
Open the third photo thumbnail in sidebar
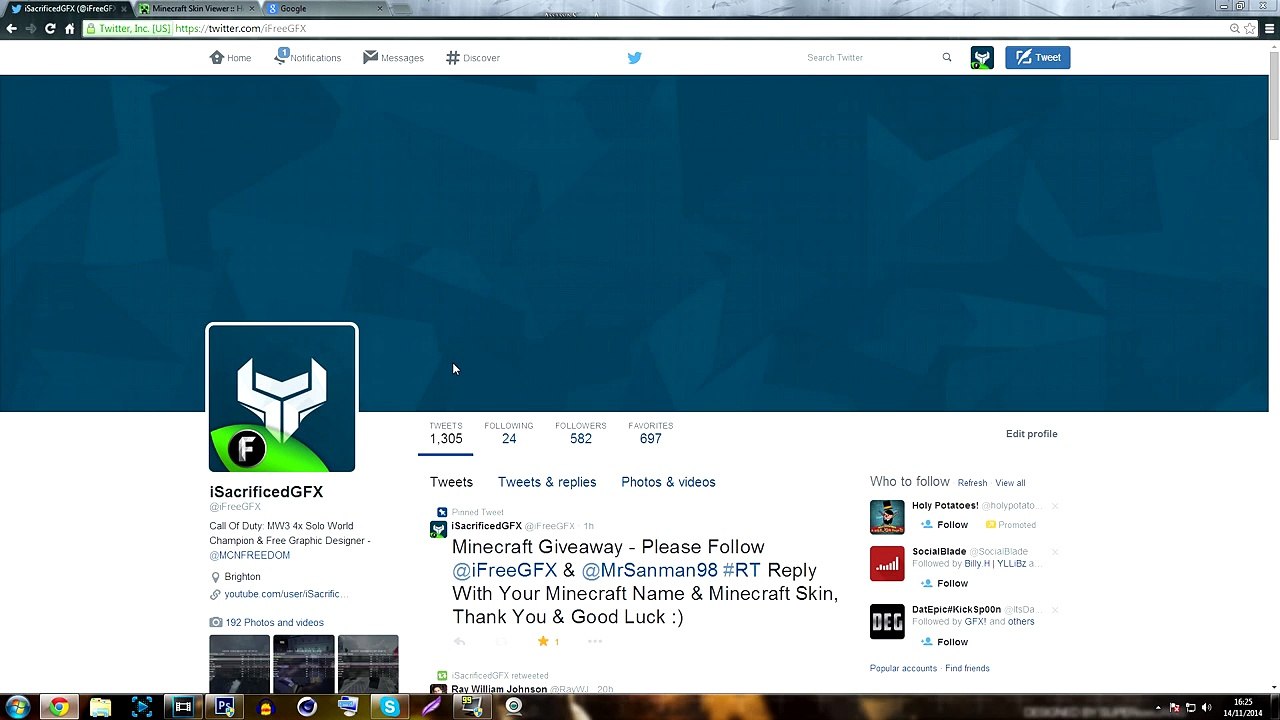368,663
